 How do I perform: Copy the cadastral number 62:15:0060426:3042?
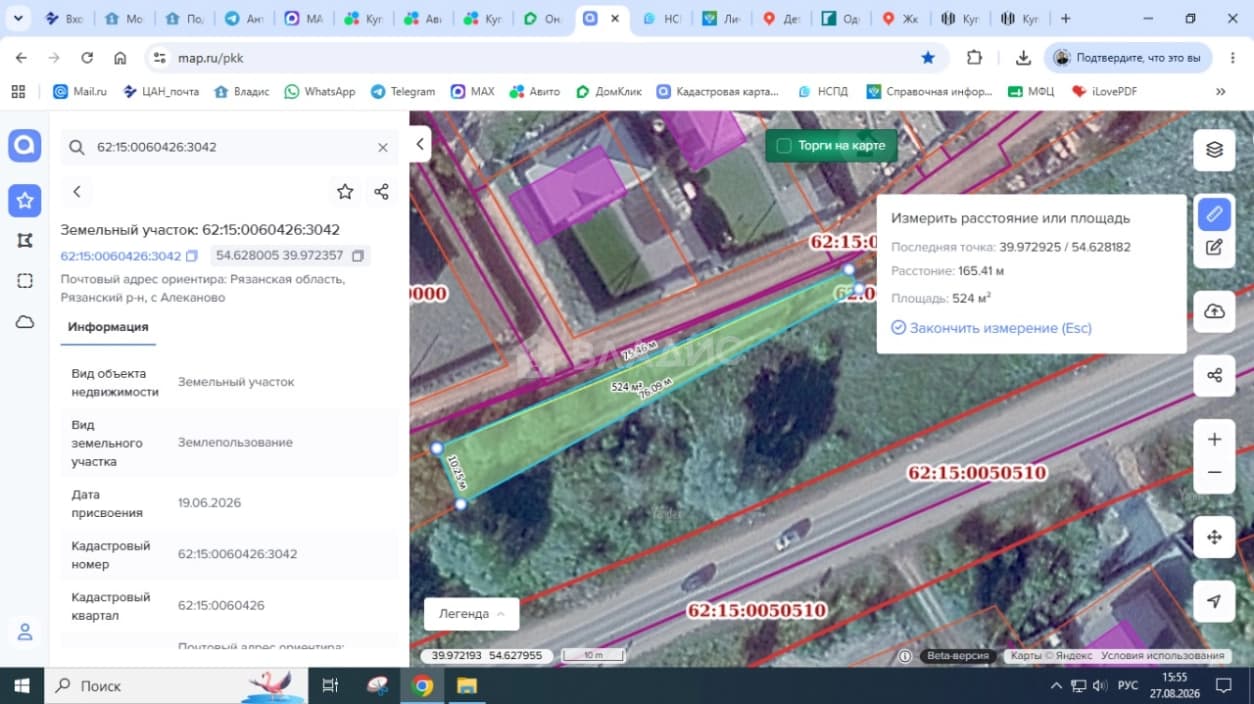[x=192, y=256]
